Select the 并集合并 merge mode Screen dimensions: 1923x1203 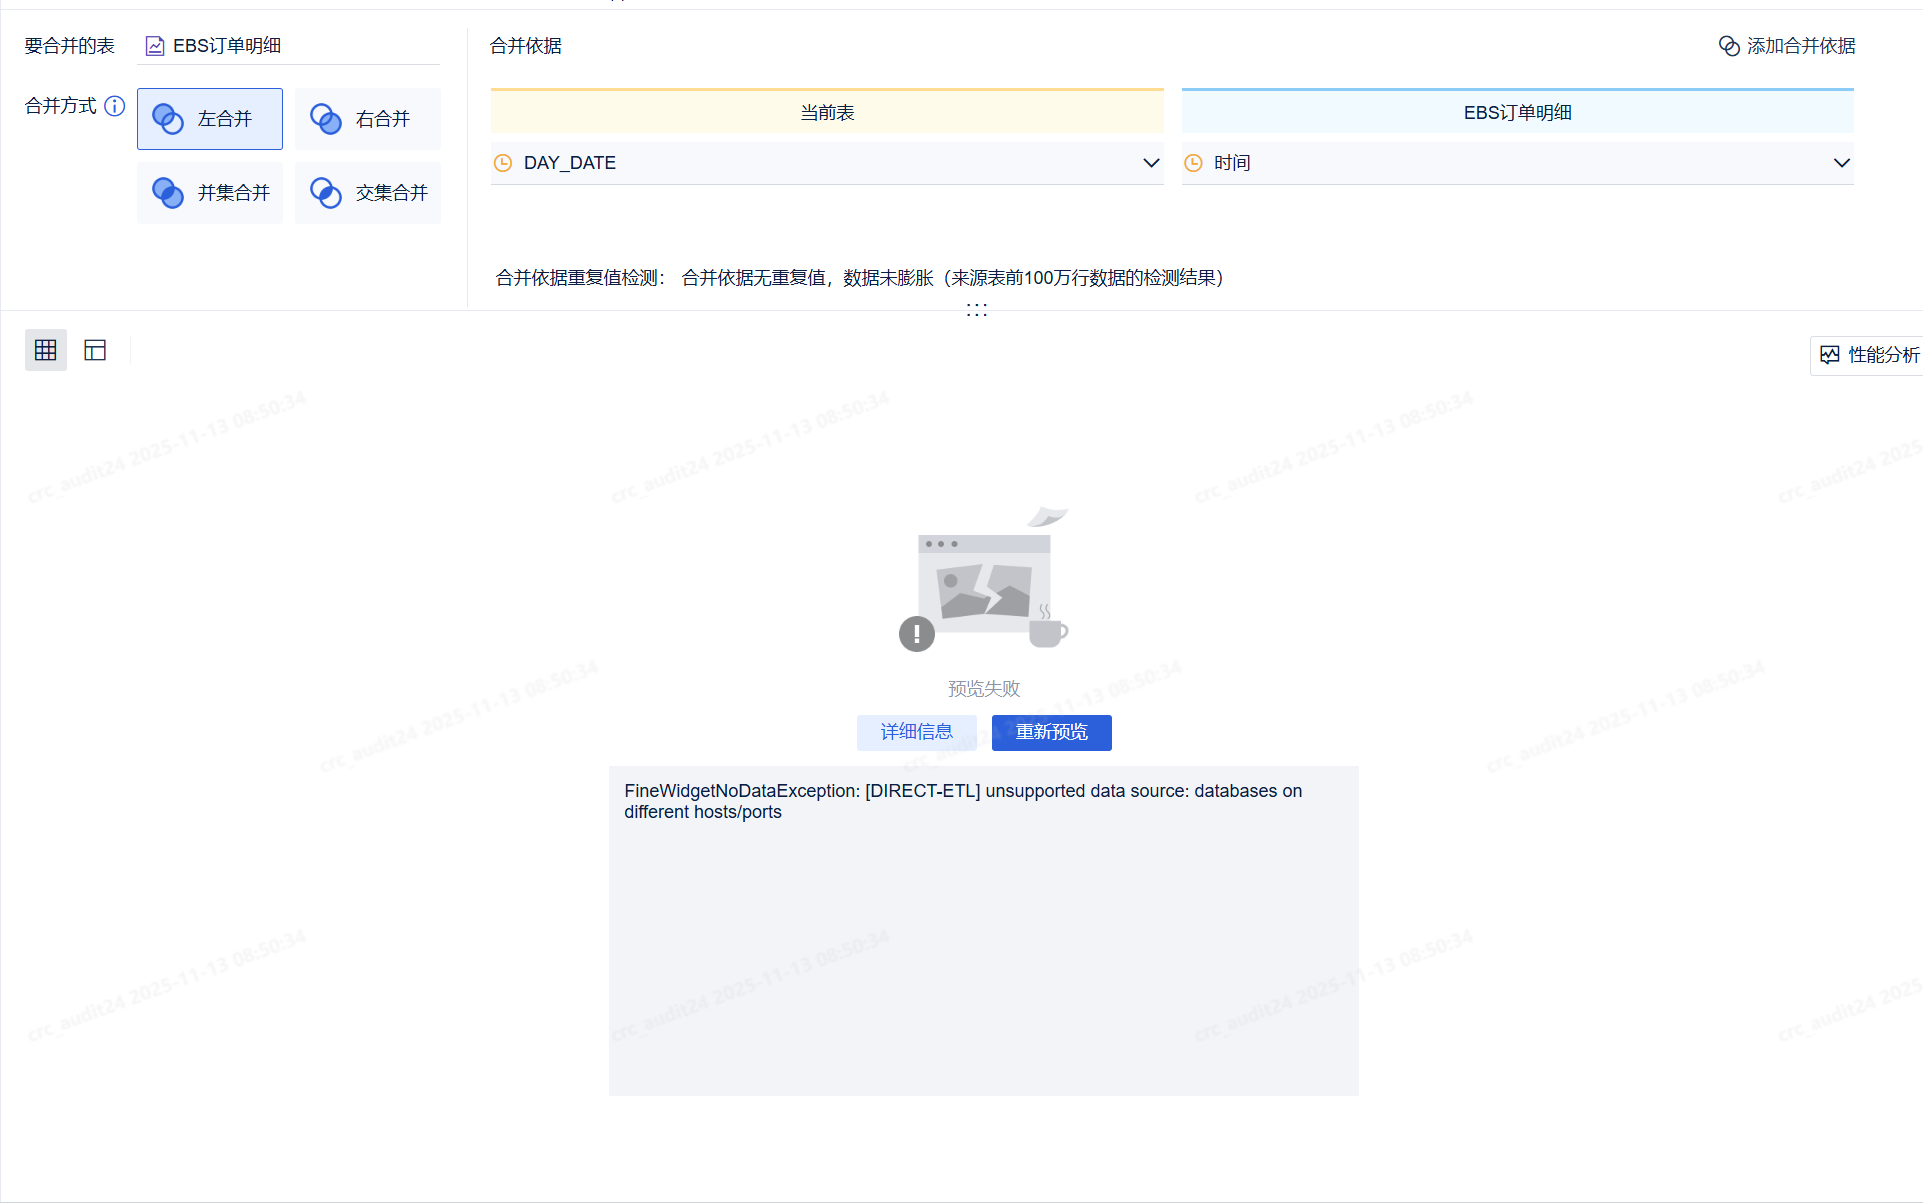210,193
